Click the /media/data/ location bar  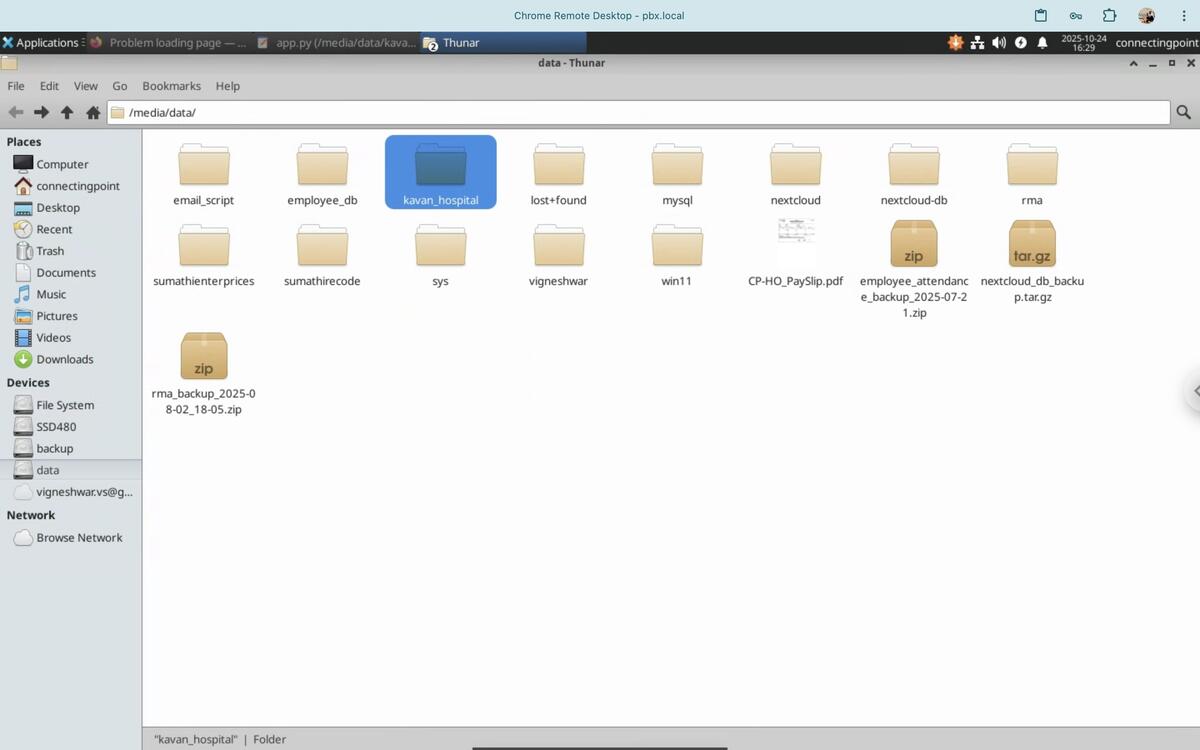pos(640,113)
